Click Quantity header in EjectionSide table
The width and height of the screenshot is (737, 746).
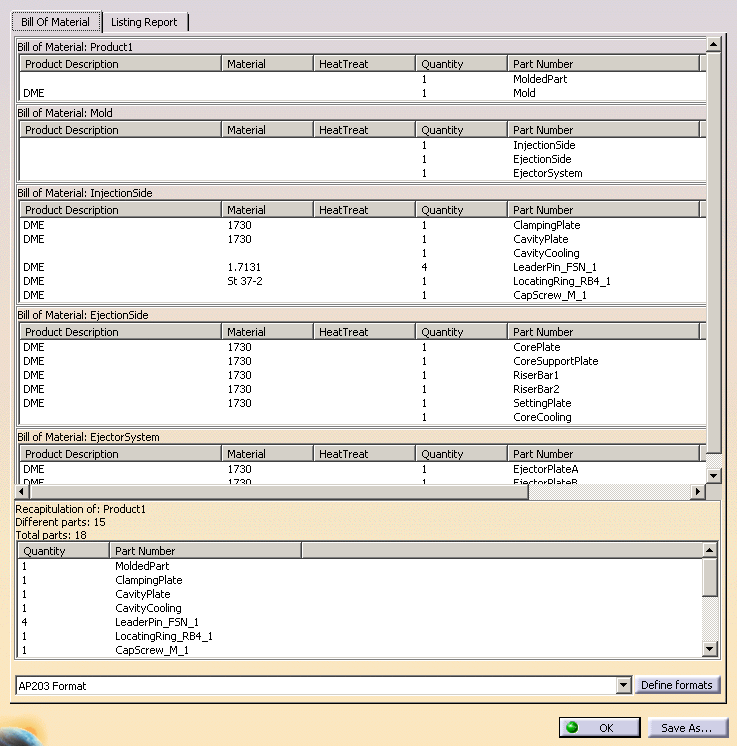462,332
